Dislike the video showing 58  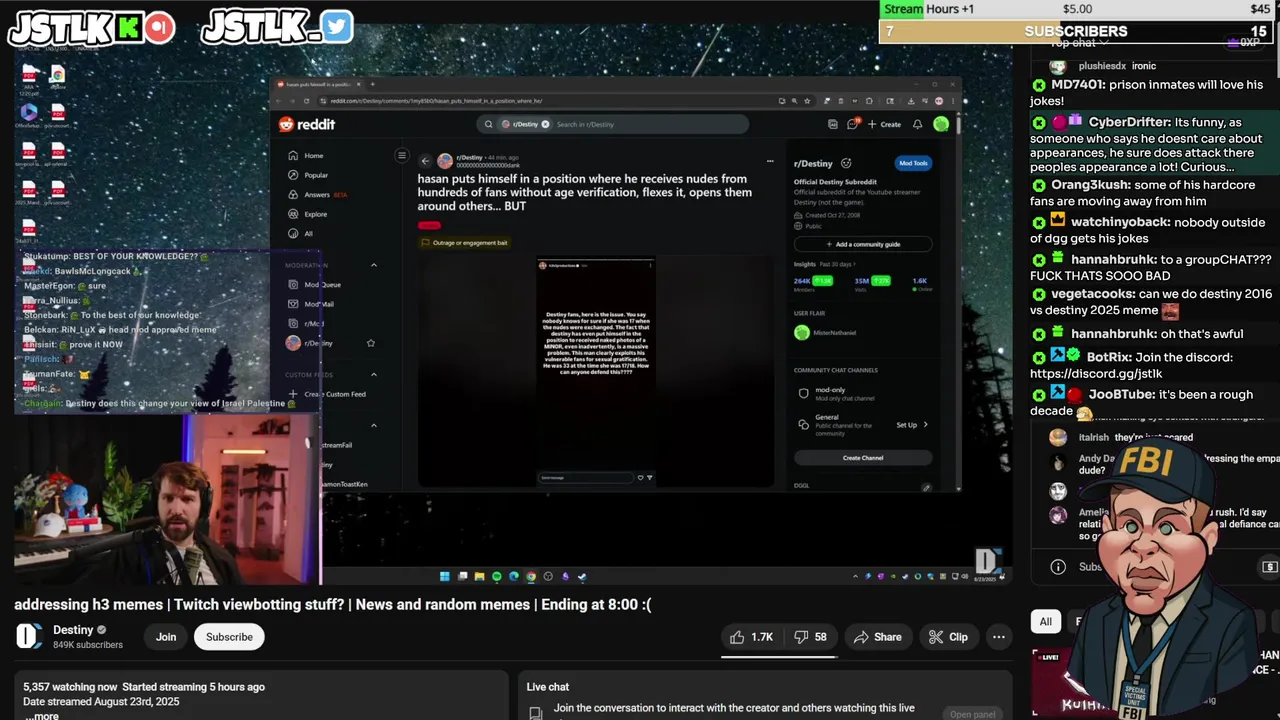810,637
